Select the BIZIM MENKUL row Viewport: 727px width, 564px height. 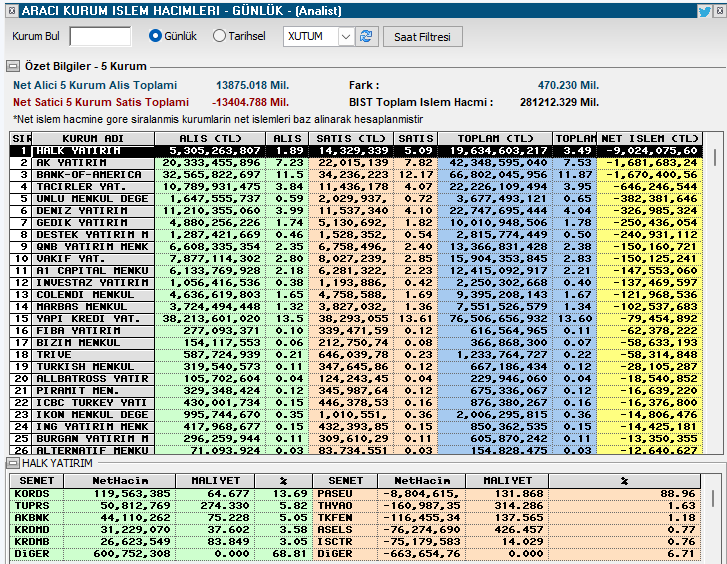356,343
